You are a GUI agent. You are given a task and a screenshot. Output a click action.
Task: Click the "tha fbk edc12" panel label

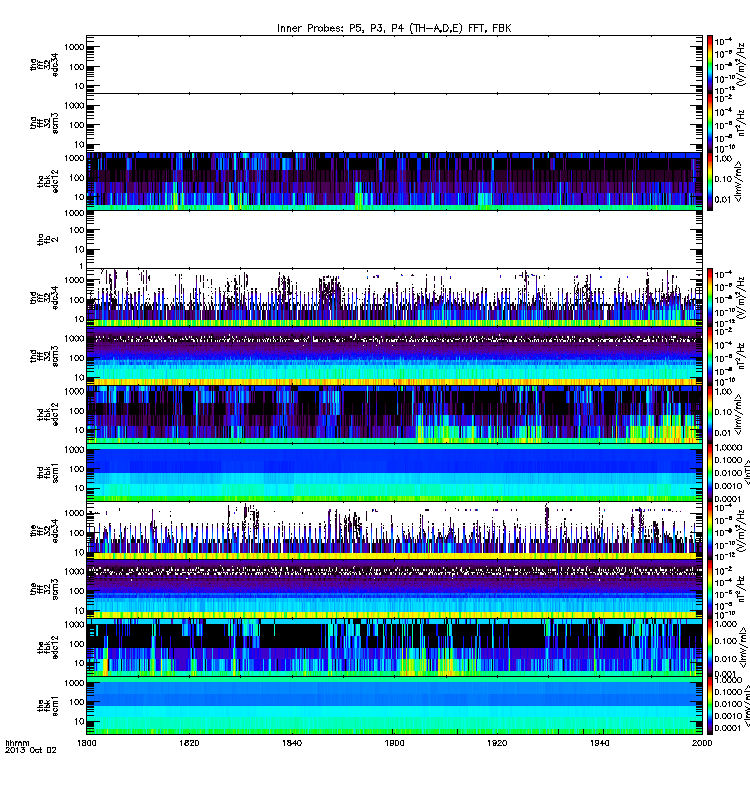(48, 182)
